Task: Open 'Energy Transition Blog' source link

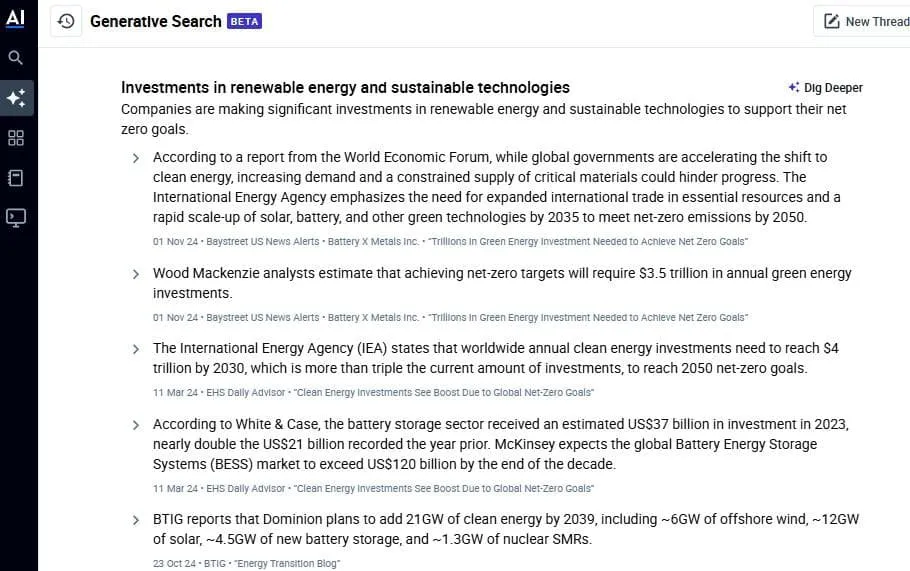Action: pos(287,563)
